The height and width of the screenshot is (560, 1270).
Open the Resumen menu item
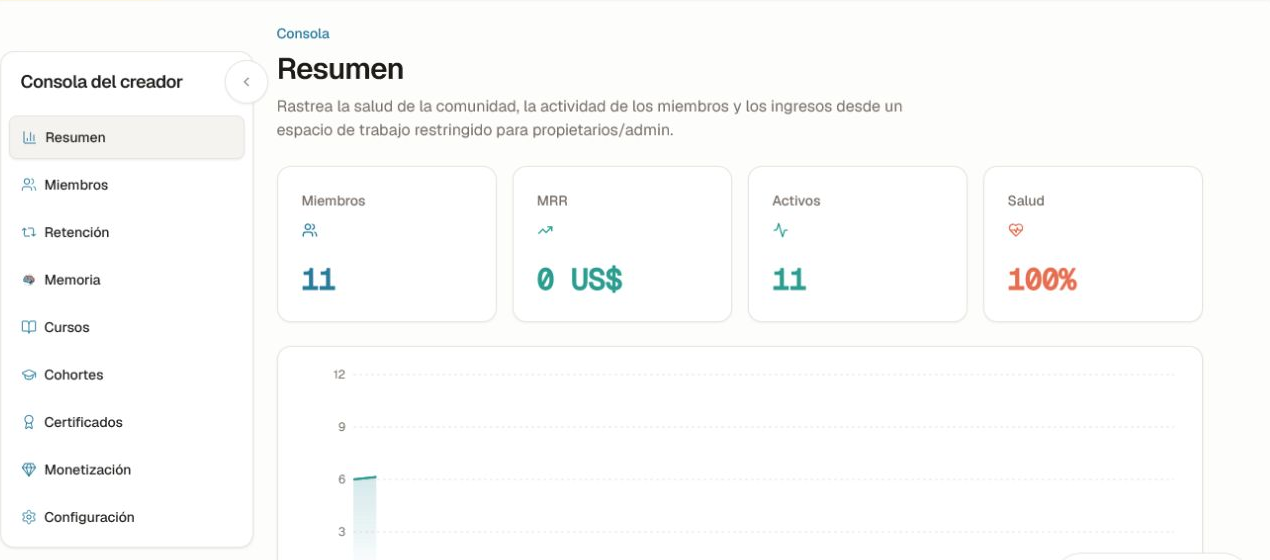pos(127,137)
